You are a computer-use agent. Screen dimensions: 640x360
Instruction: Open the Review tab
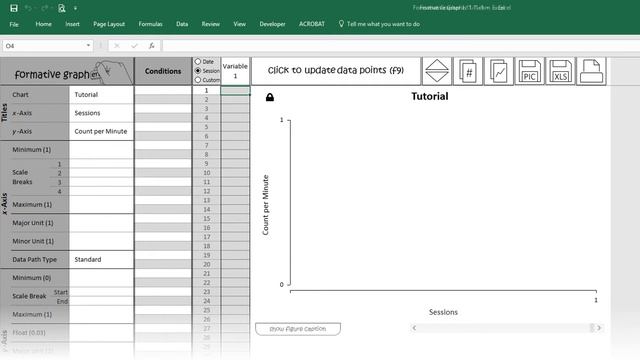click(x=211, y=24)
